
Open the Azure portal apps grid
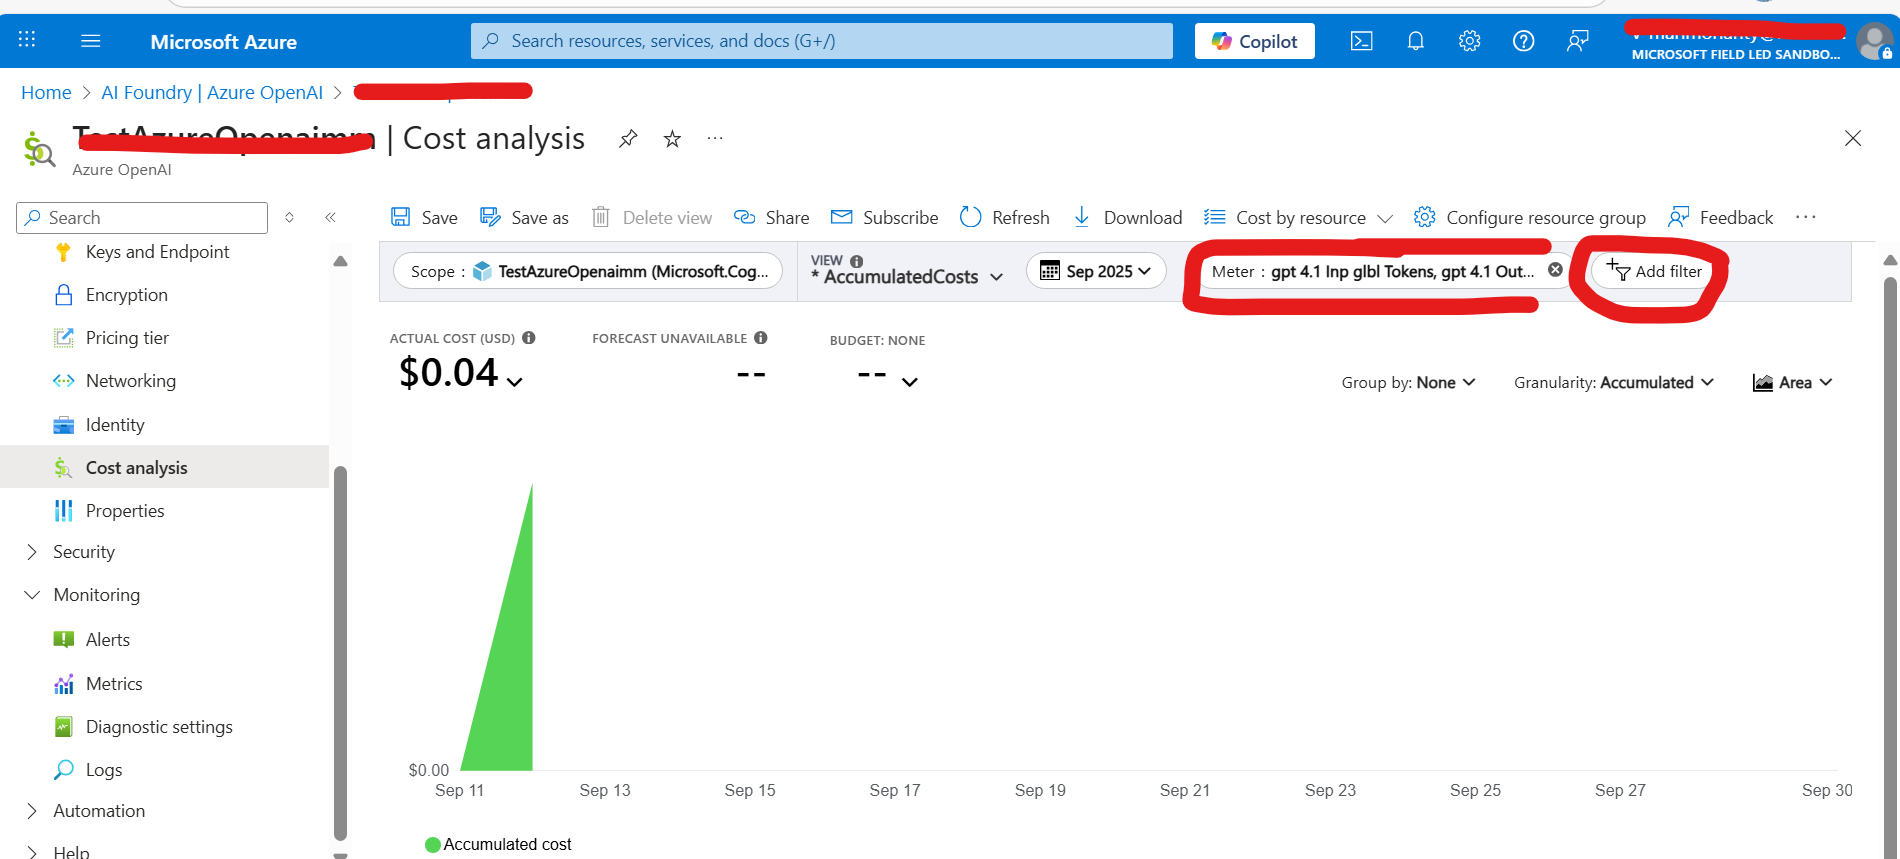tap(27, 40)
